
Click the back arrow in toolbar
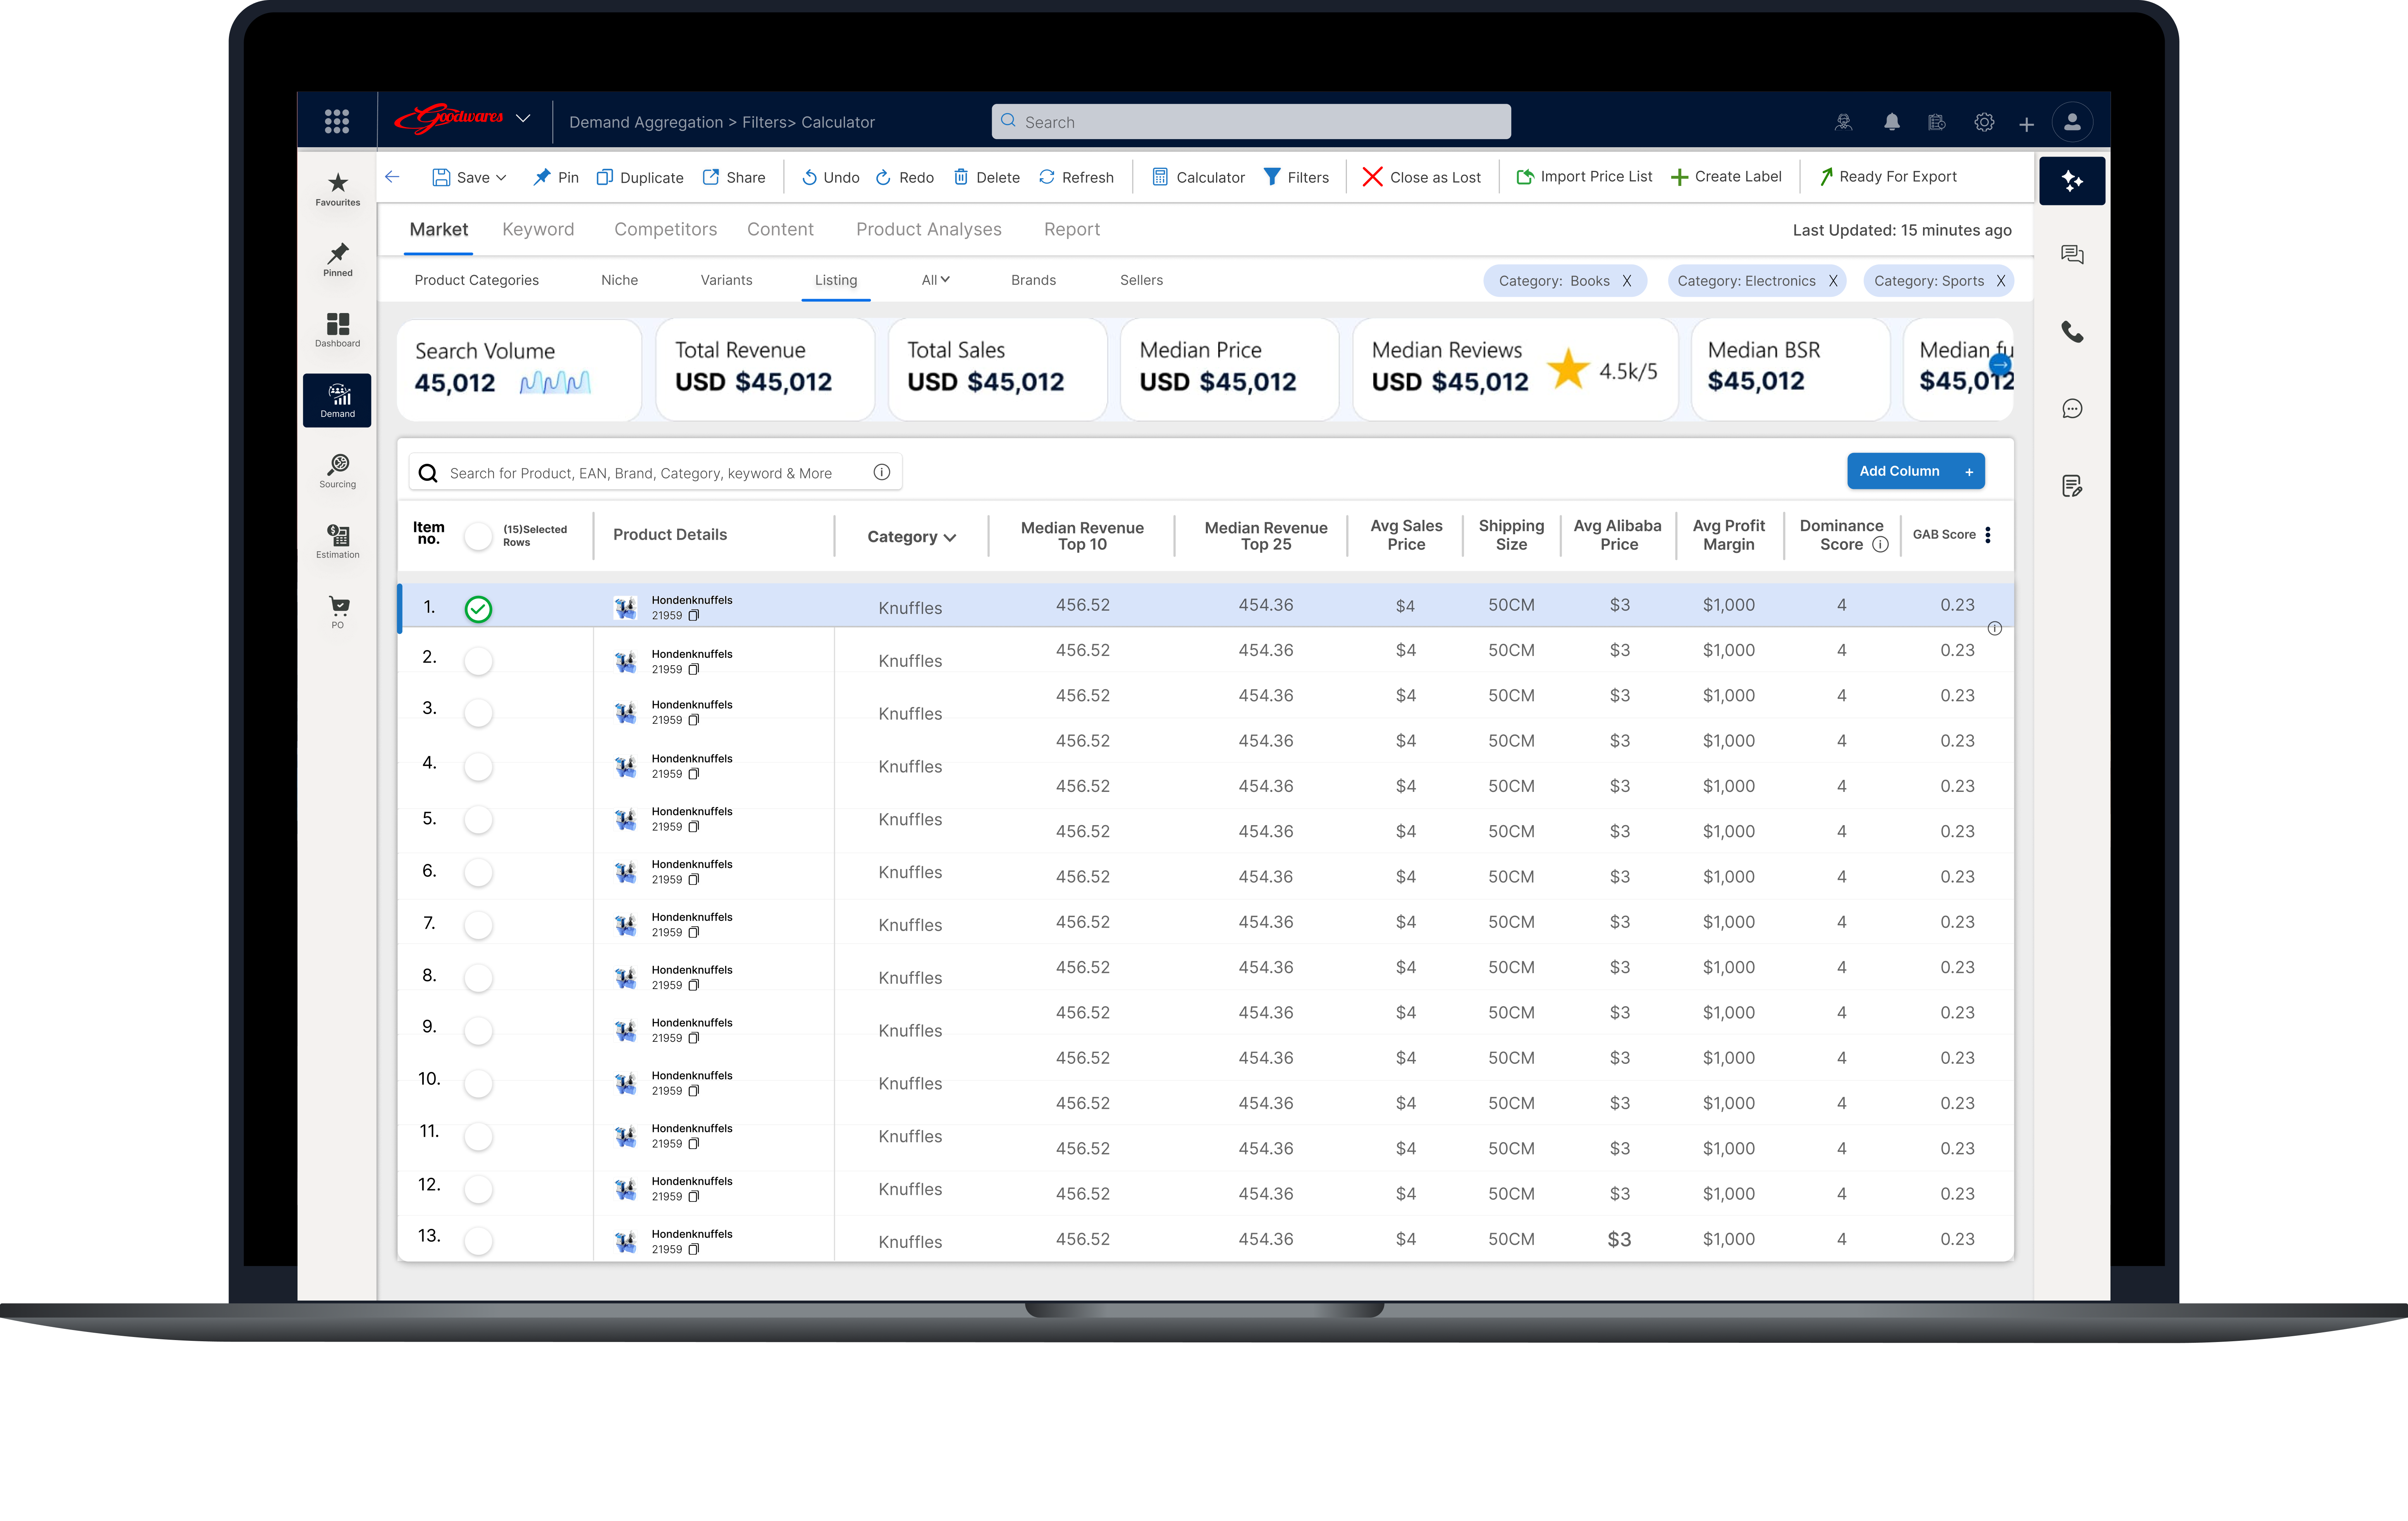pyautogui.click(x=392, y=177)
